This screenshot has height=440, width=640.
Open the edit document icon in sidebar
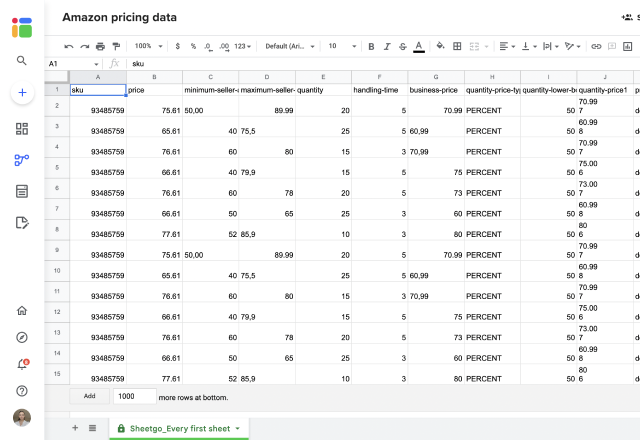(x=22, y=223)
